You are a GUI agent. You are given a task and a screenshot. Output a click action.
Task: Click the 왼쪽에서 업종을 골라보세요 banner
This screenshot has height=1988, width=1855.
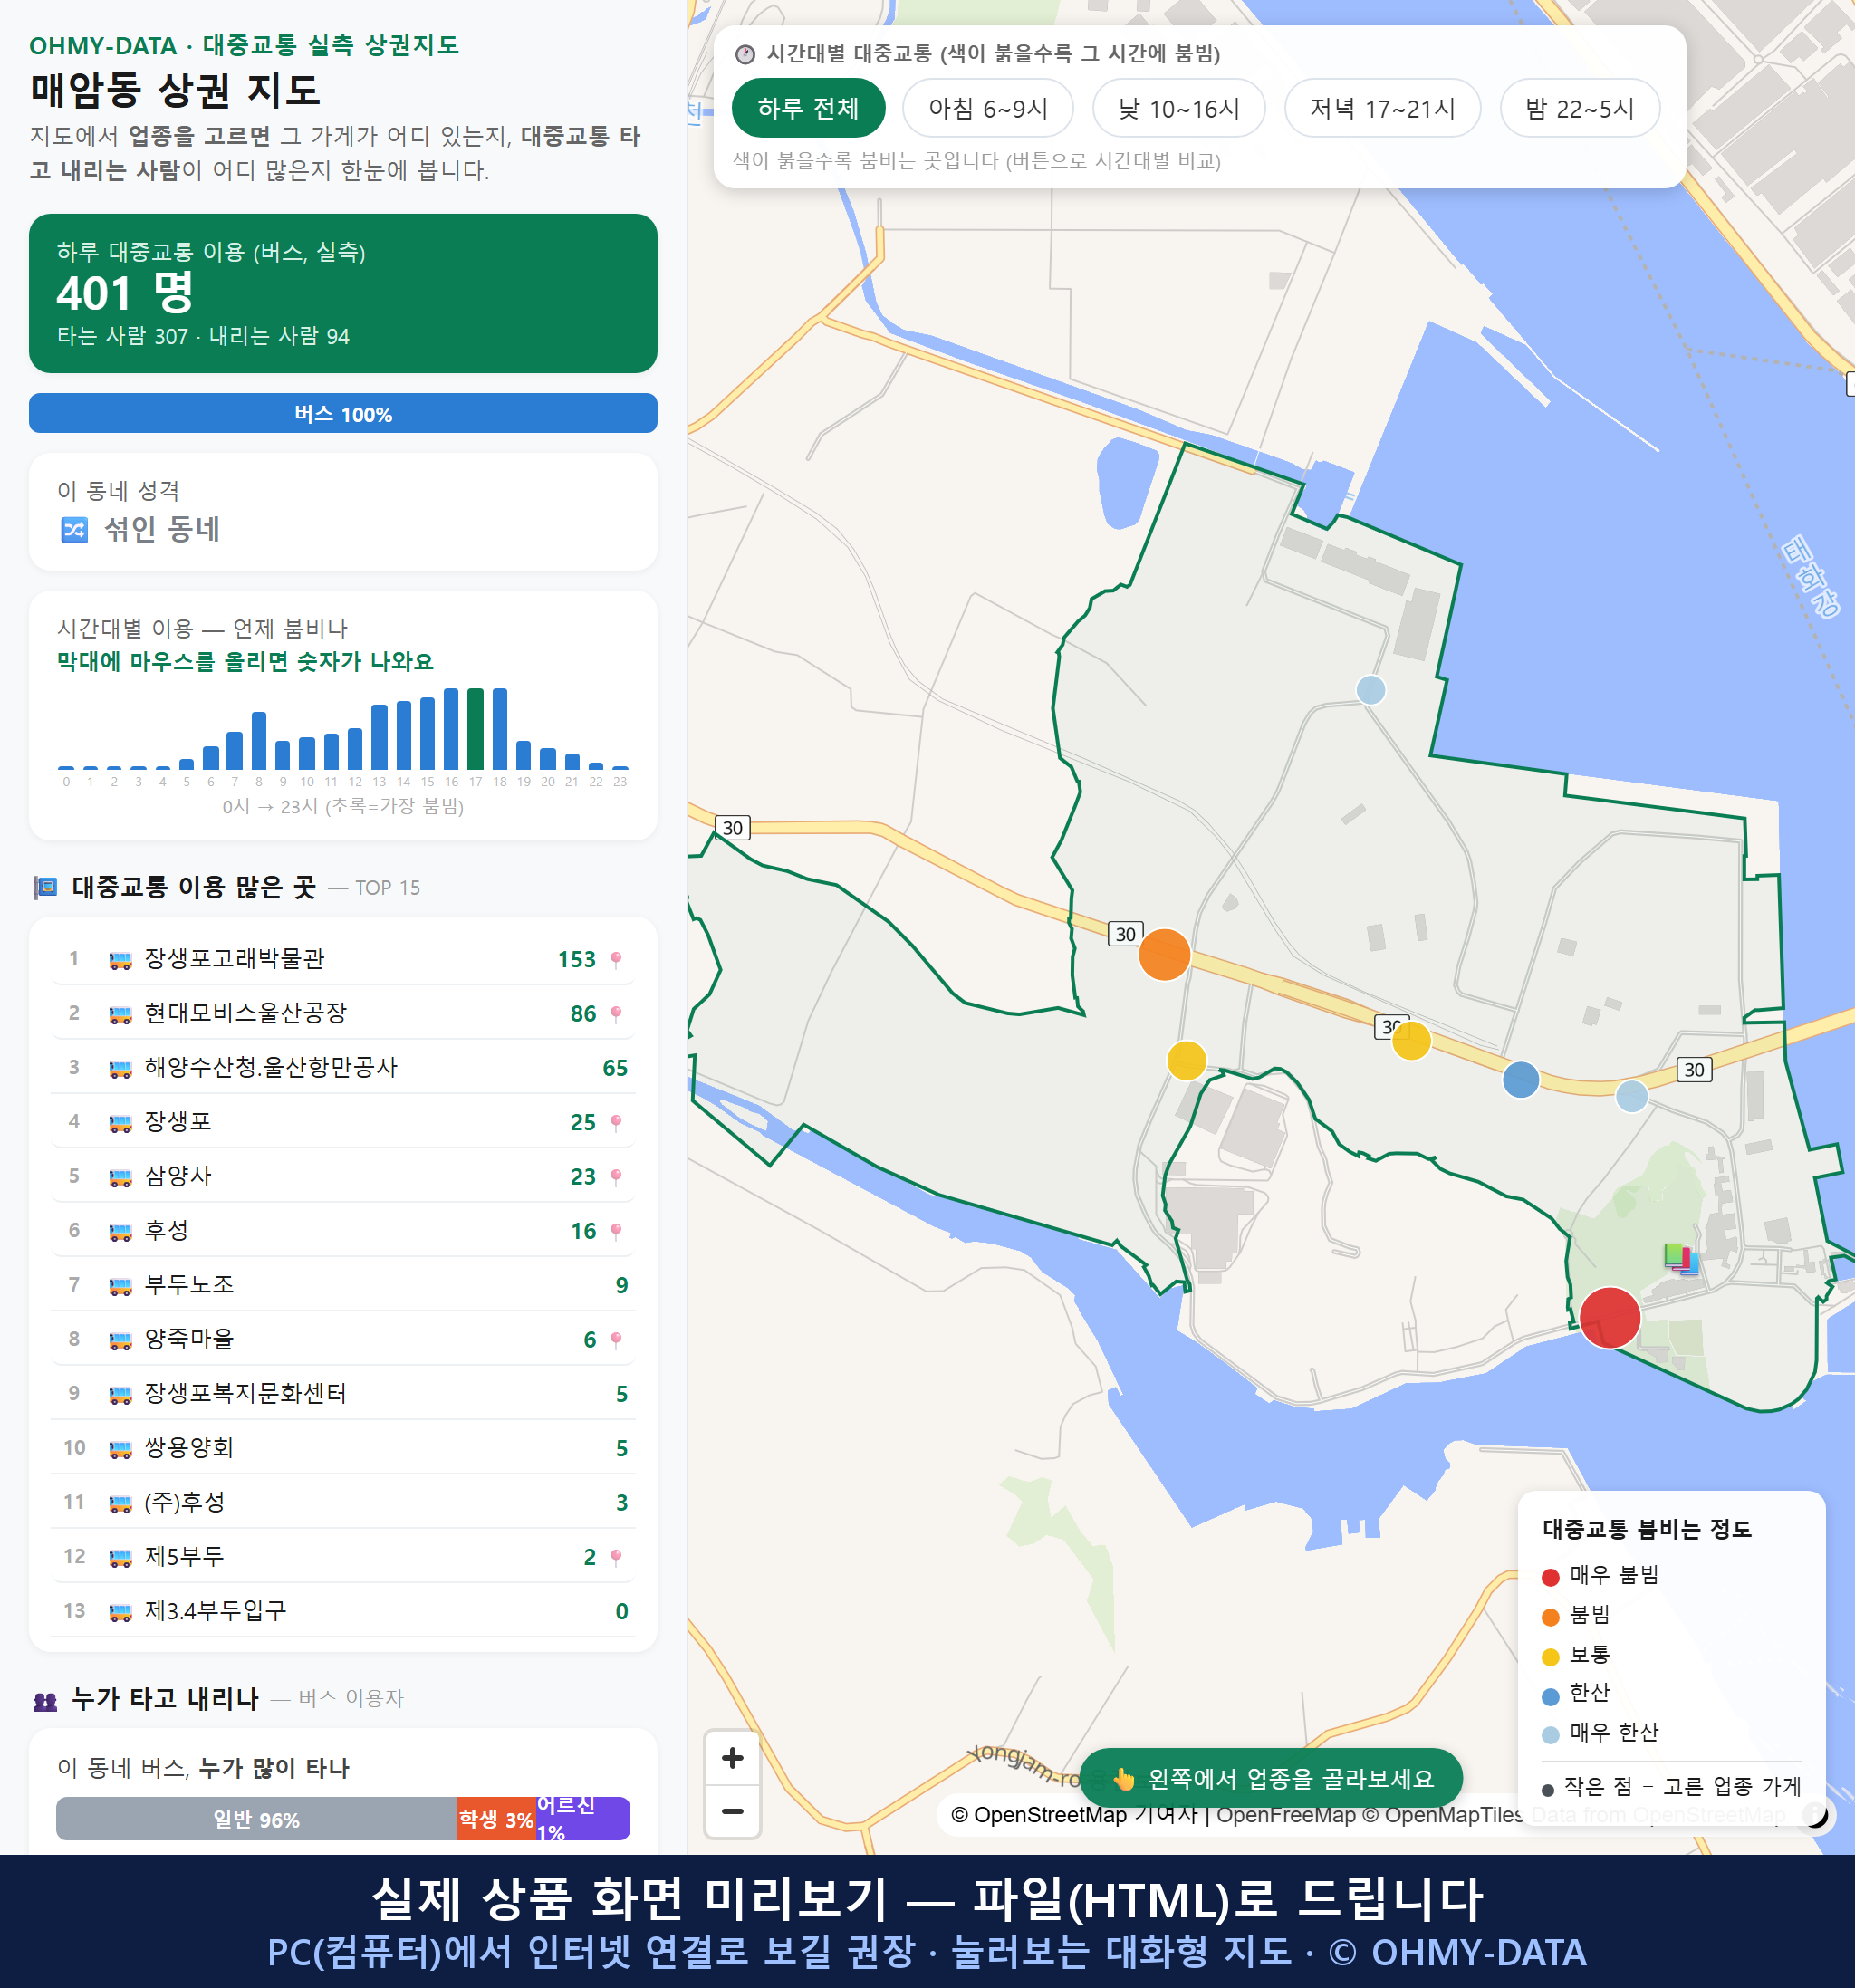tap(1271, 1778)
